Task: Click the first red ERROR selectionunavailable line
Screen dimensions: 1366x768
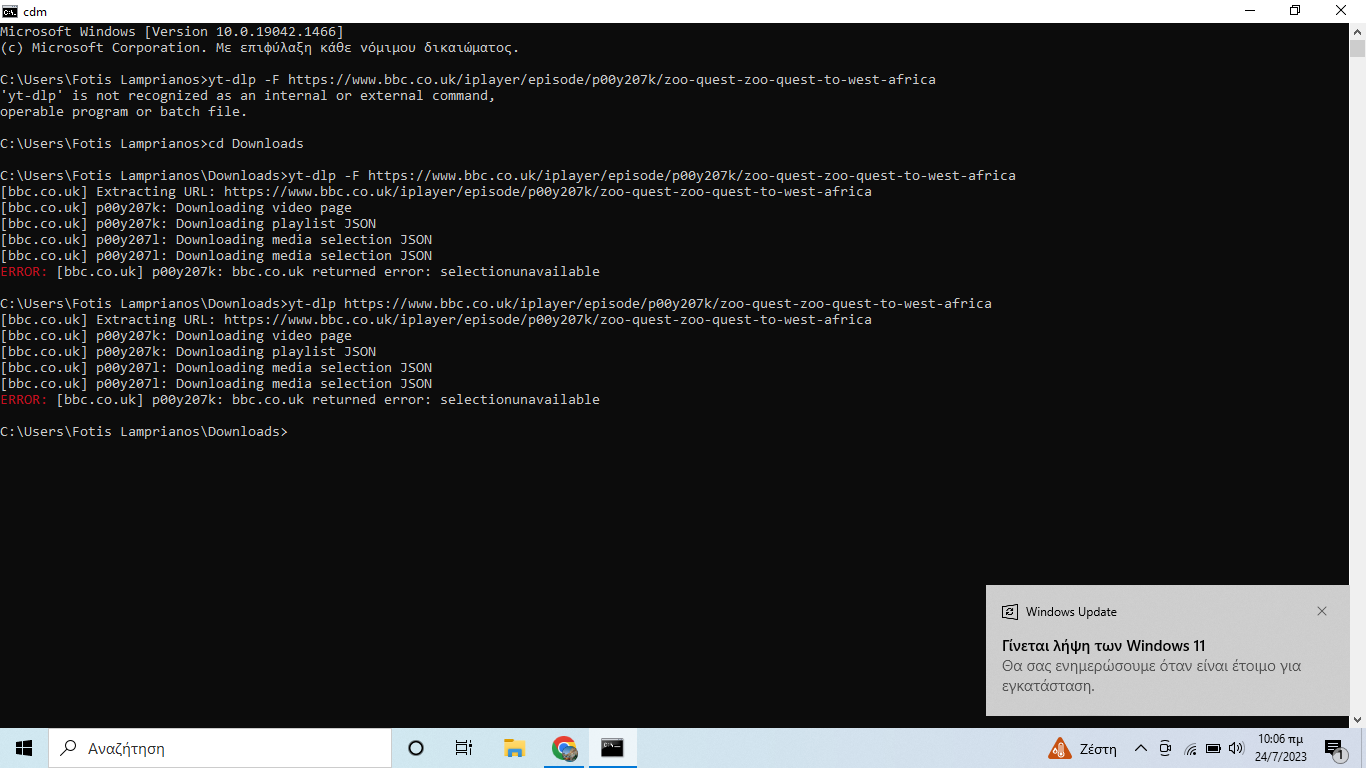Action: (x=300, y=272)
